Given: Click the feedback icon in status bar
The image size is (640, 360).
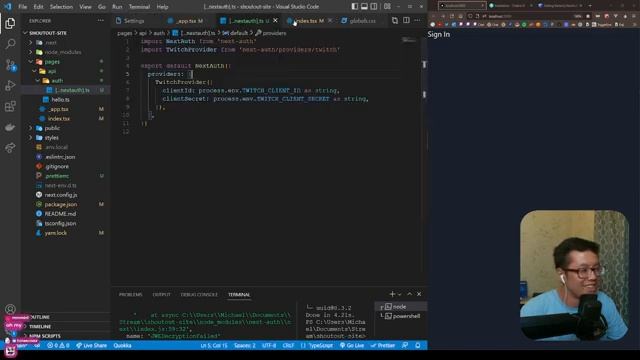Looking at the screenshot, I should coord(405,345).
